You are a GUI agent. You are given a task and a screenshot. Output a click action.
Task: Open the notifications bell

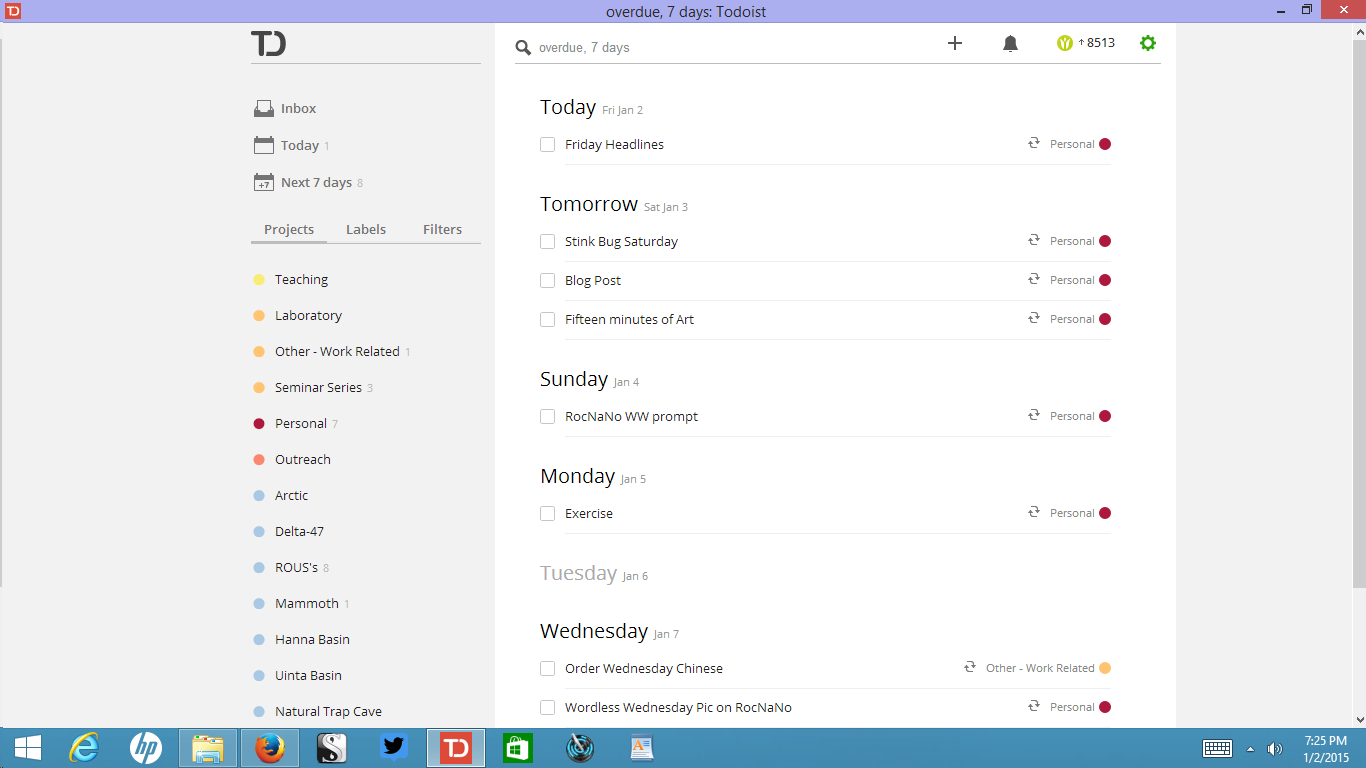tap(1010, 43)
